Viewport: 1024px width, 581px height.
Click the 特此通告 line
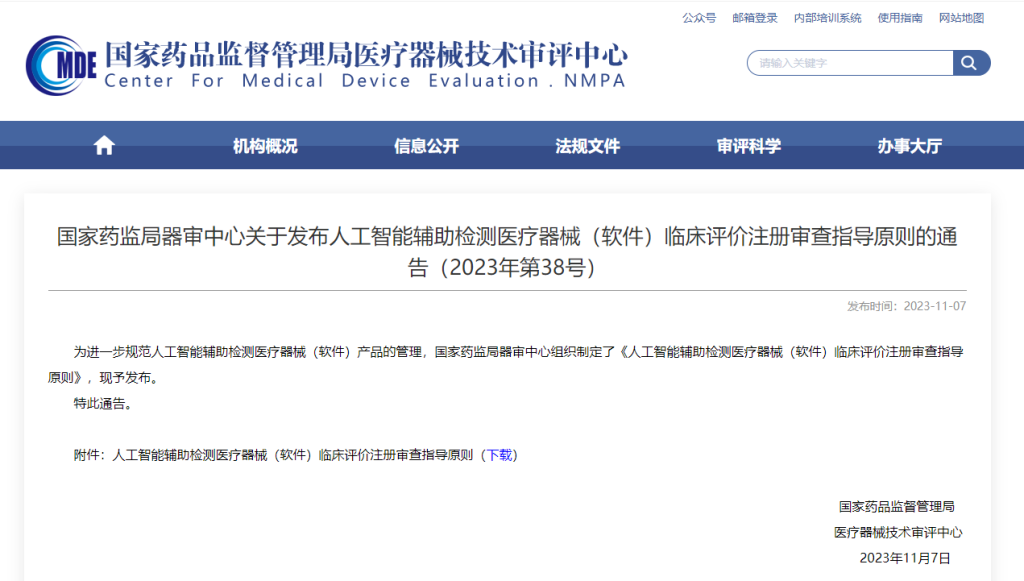(103, 404)
